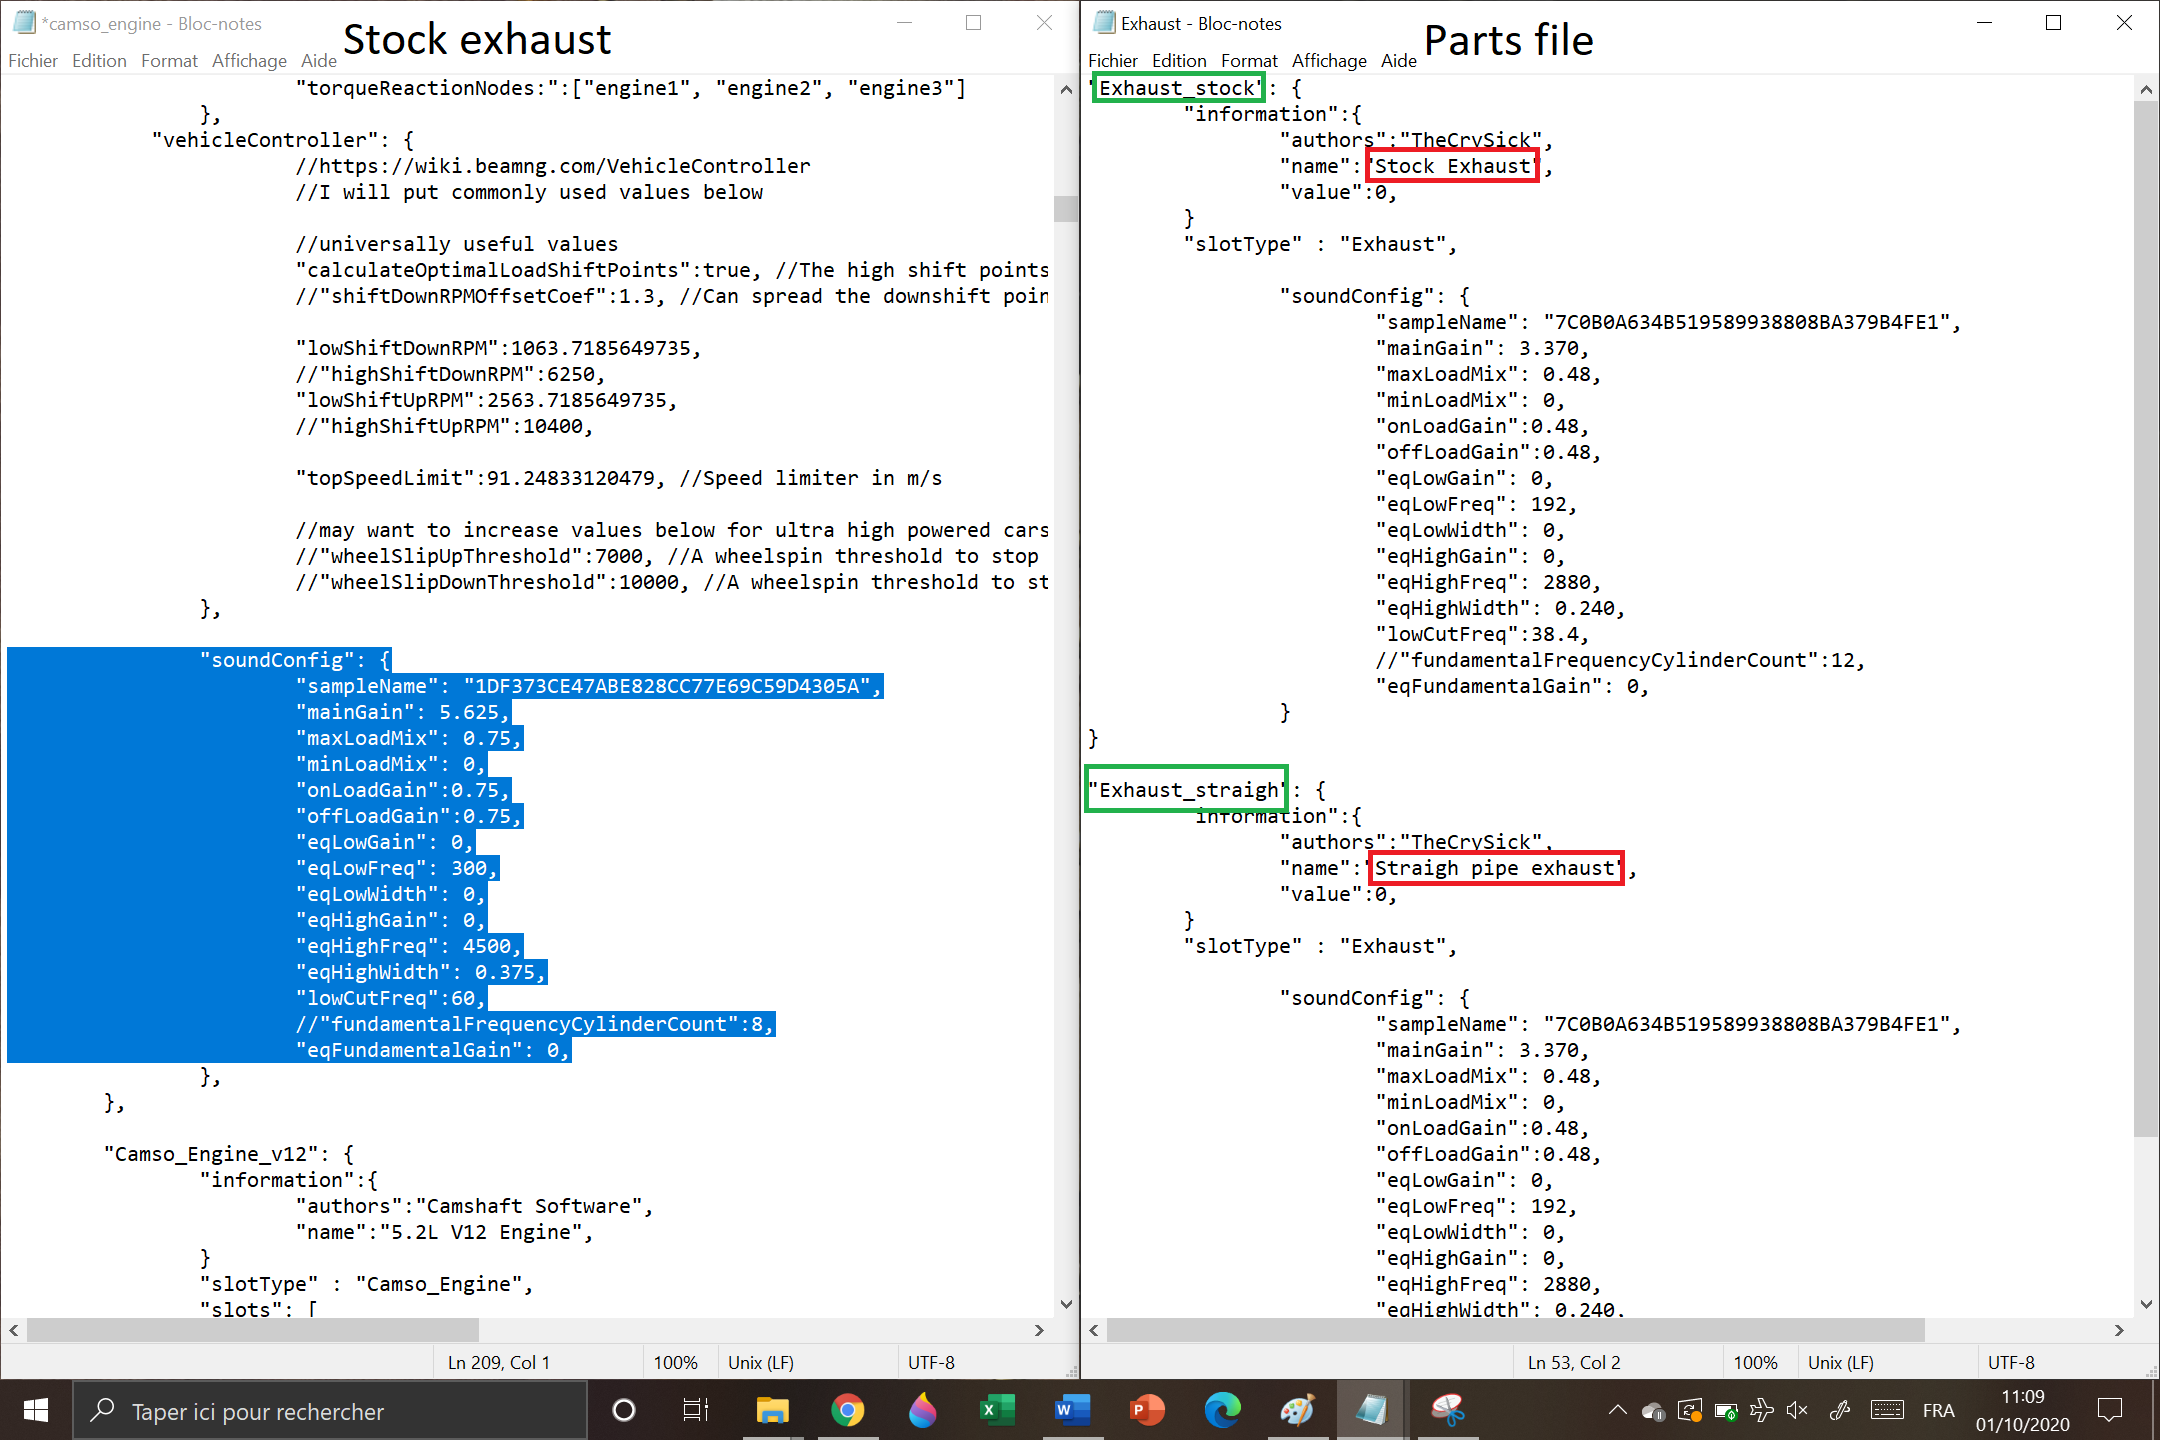Open Google Chrome from the taskbar
This screenshot has height=1440, width=2160.
pyautogui.click(x=847, y=1410)
